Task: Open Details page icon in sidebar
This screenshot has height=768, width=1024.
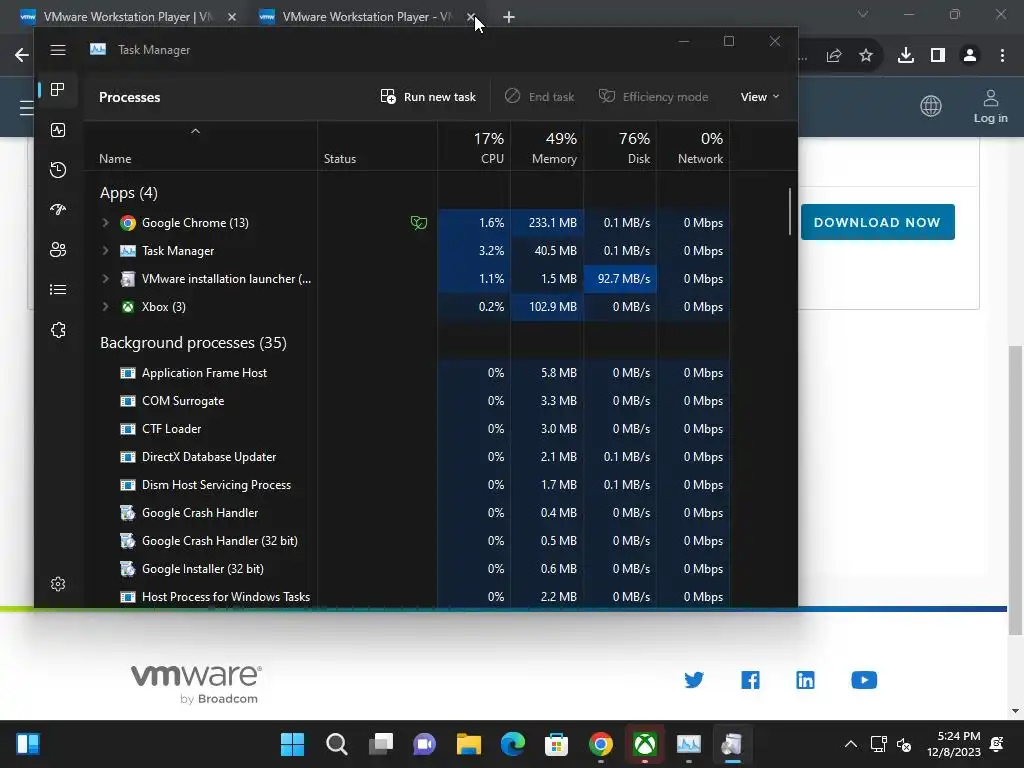Action: point(58,289)
